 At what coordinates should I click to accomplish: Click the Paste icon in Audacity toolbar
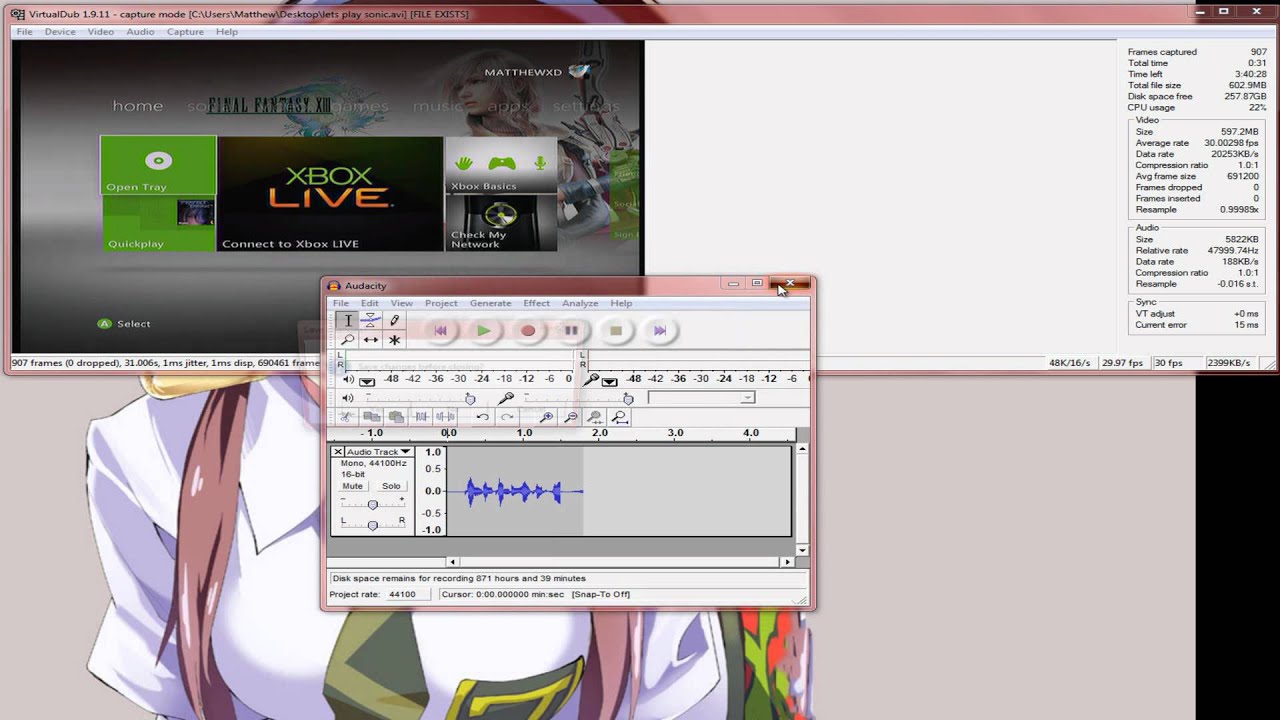[396, 417]
